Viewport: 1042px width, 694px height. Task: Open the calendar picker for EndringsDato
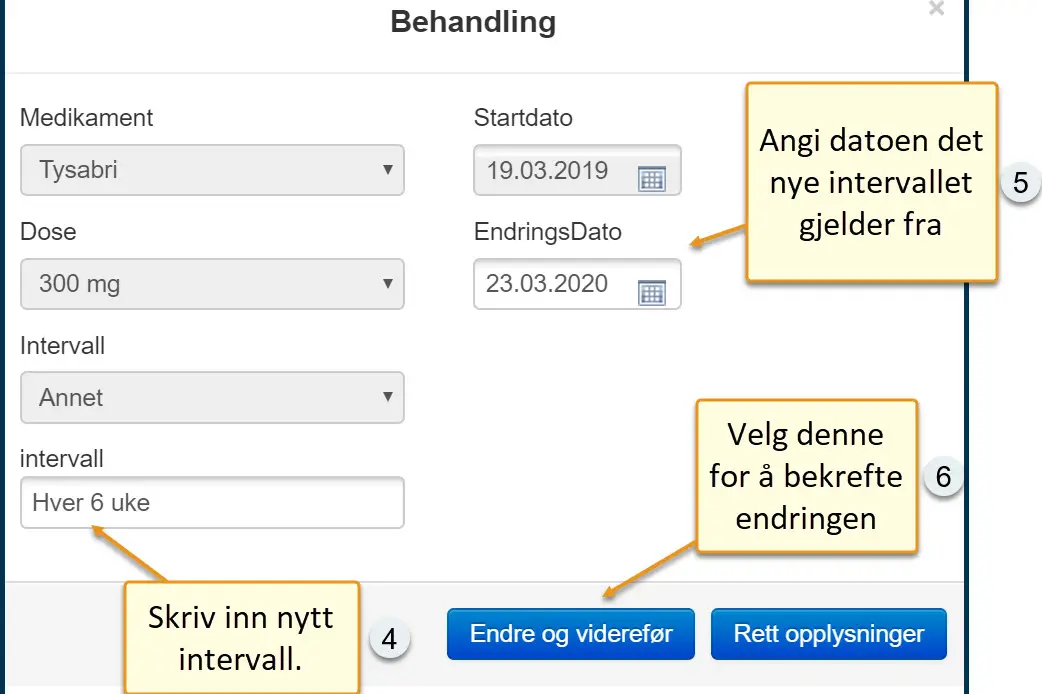[651, 292]
